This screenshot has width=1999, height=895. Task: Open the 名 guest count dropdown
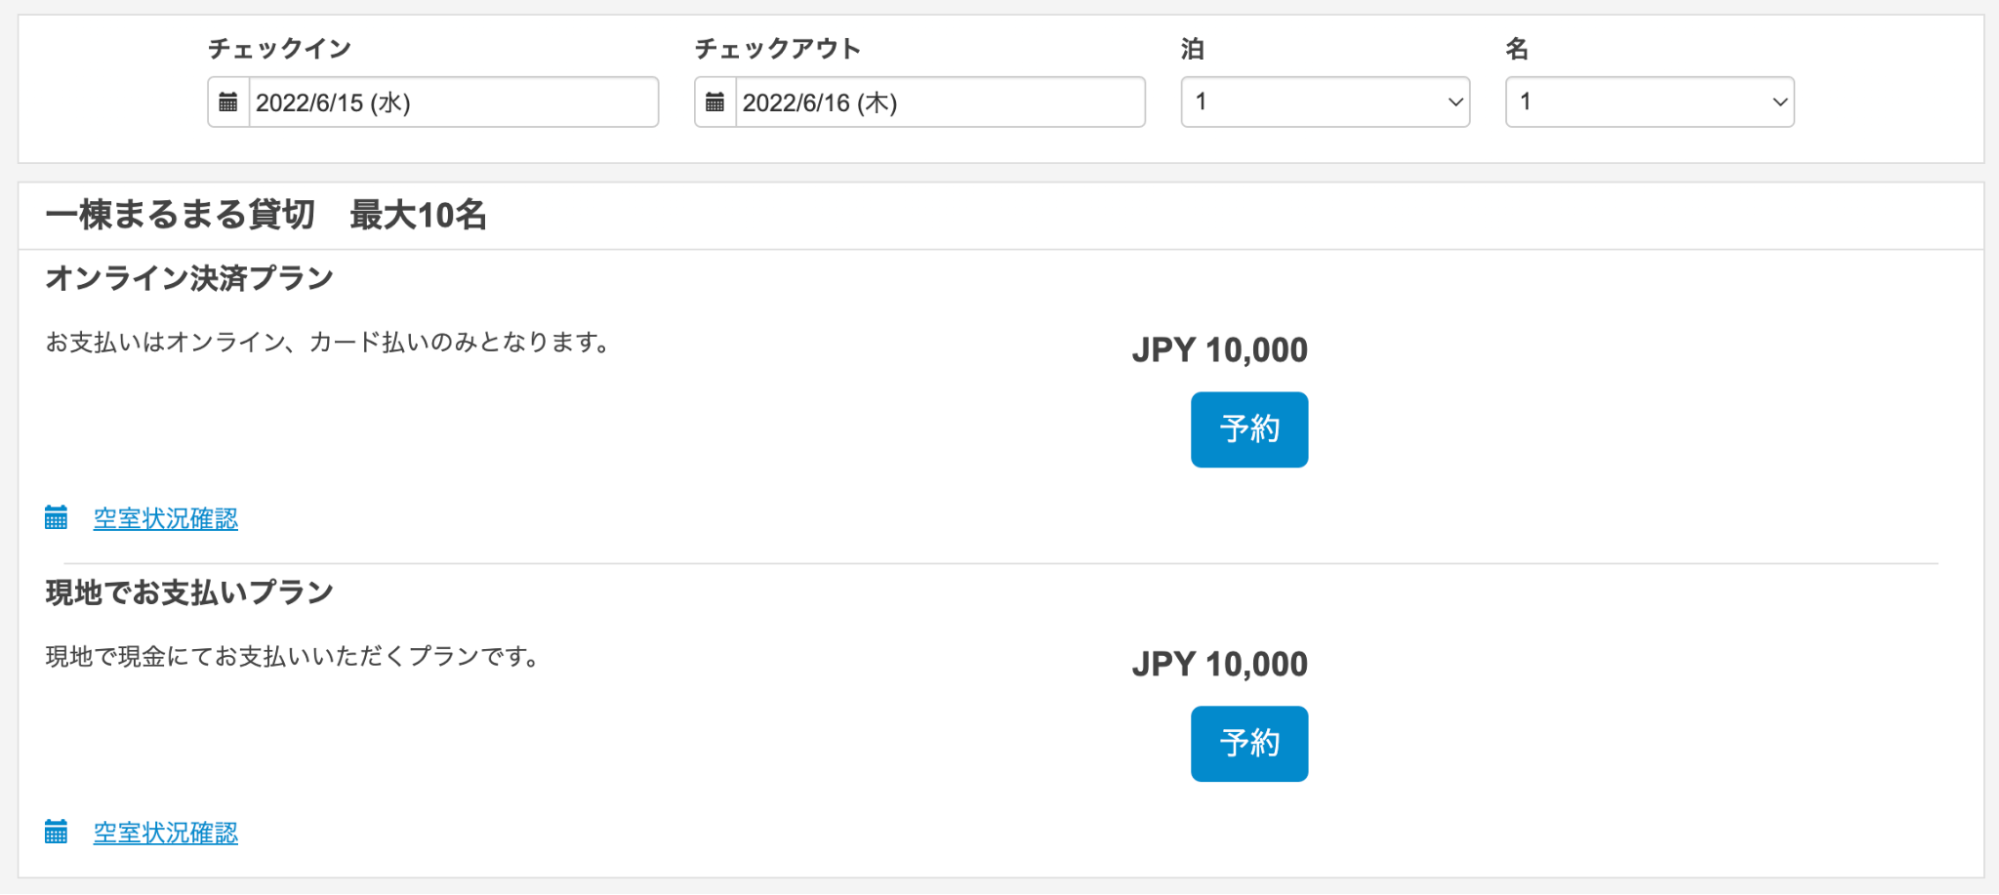(1649, 102)
